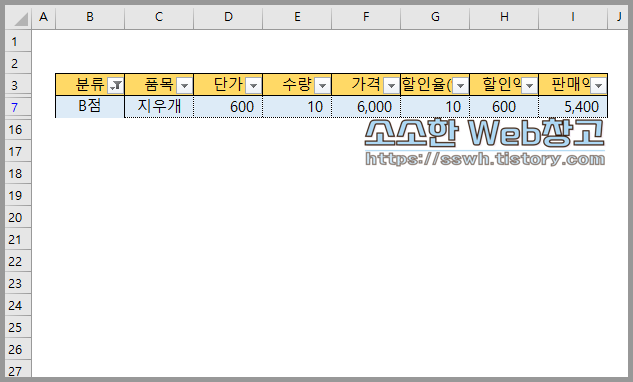Viewport: 633px width, 382px height.
Task: Open the 할인율 filter dropdown
Action: coord(460,85)
